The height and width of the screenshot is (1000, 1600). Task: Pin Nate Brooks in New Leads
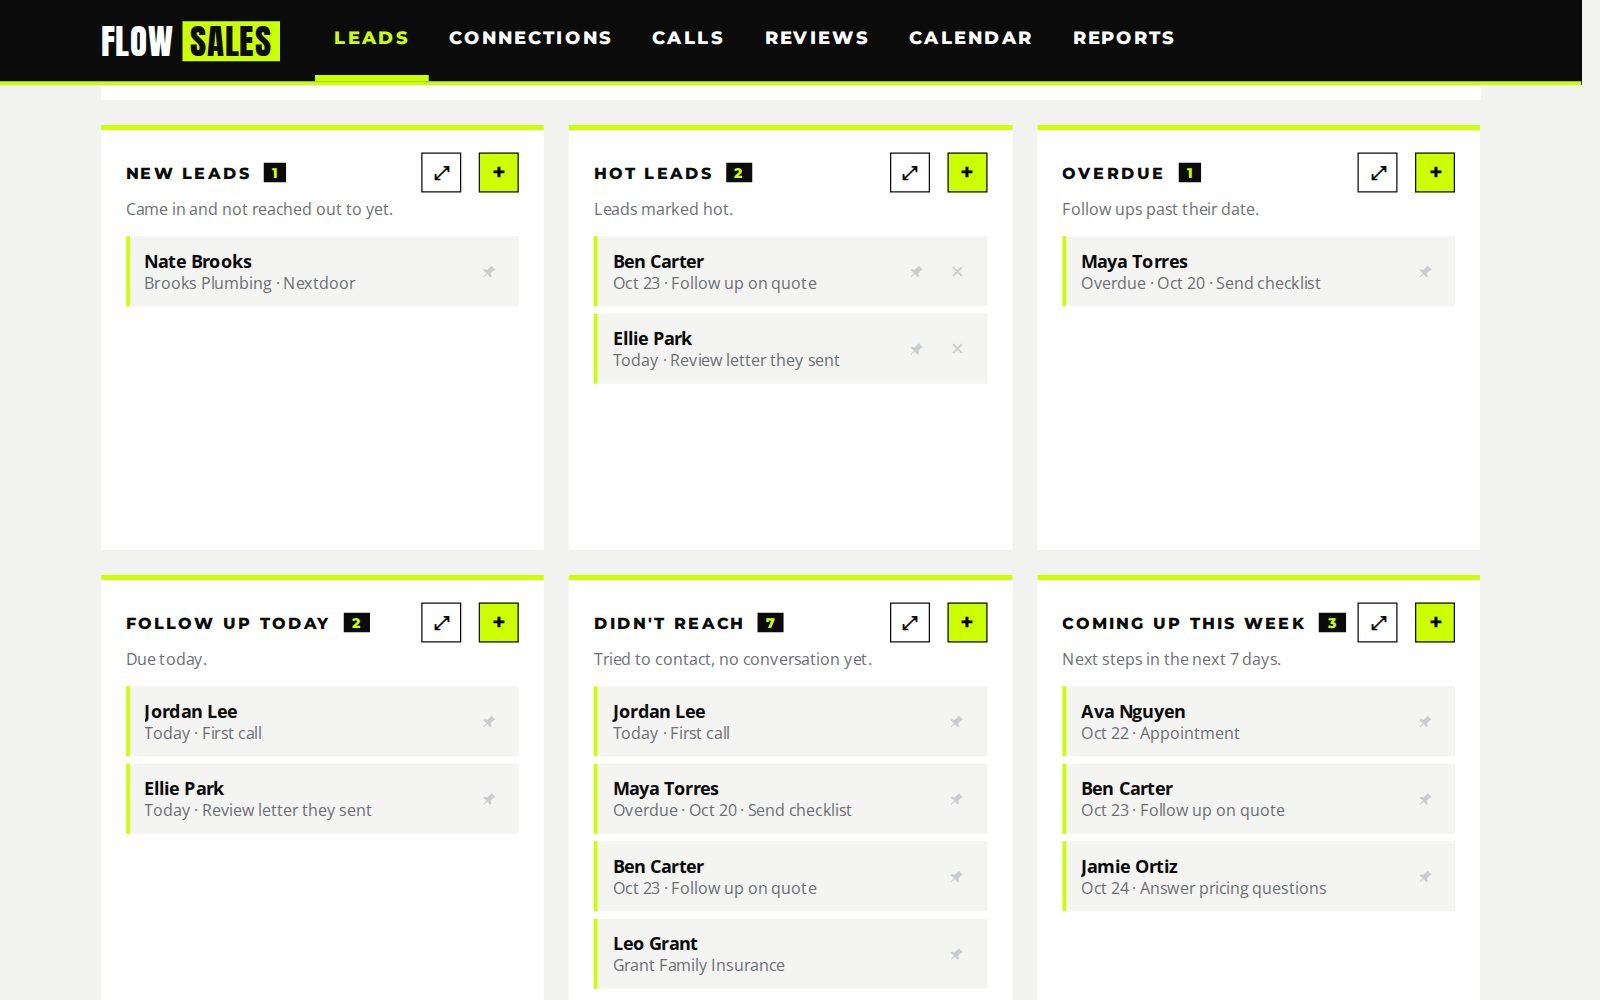click(x=489, y=271)
